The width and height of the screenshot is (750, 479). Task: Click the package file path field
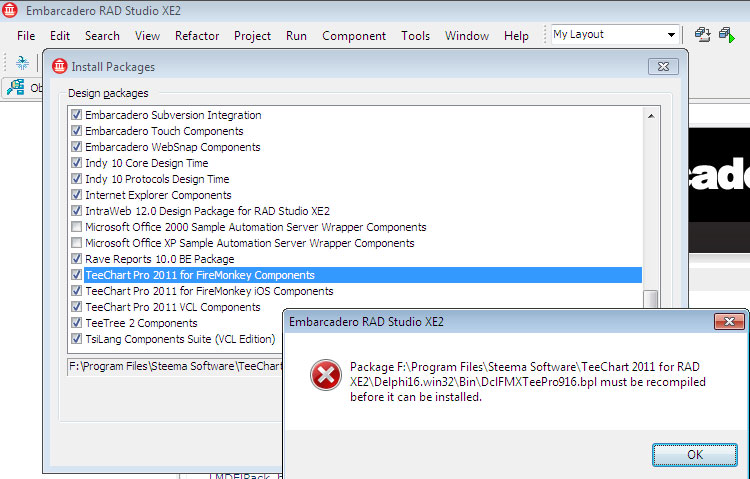[175, 367]
